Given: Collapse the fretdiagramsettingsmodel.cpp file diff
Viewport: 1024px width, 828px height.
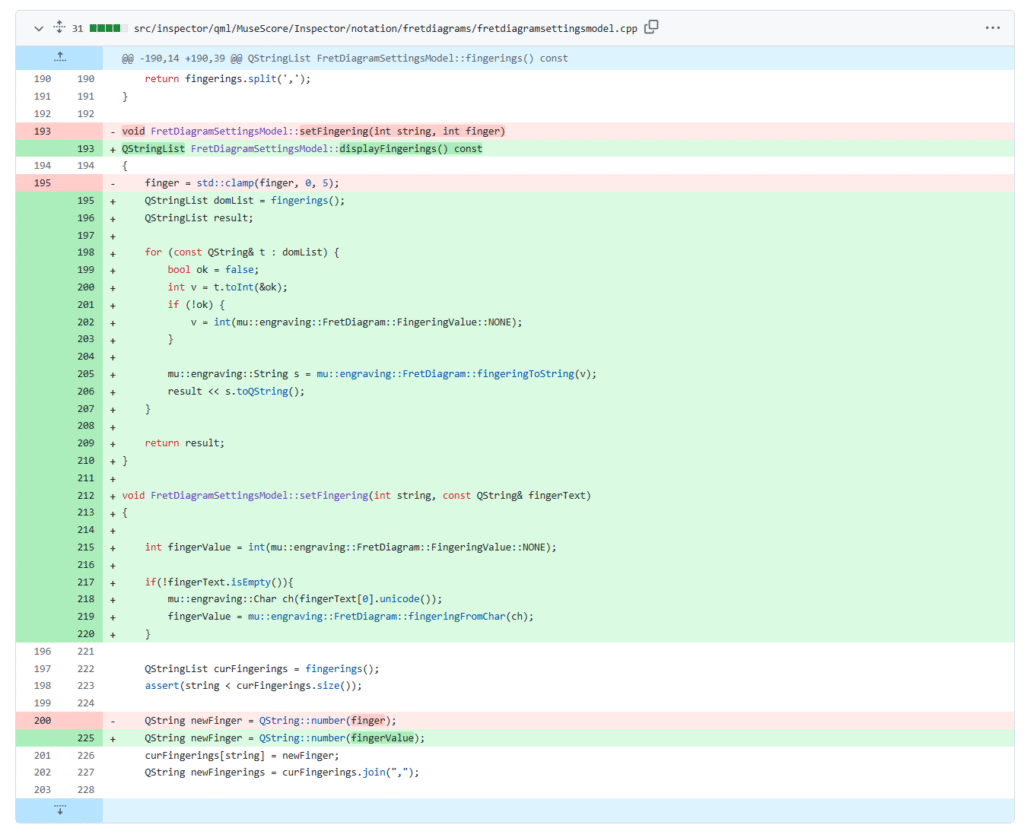Looking at the screenshot, I should point(38,28).
